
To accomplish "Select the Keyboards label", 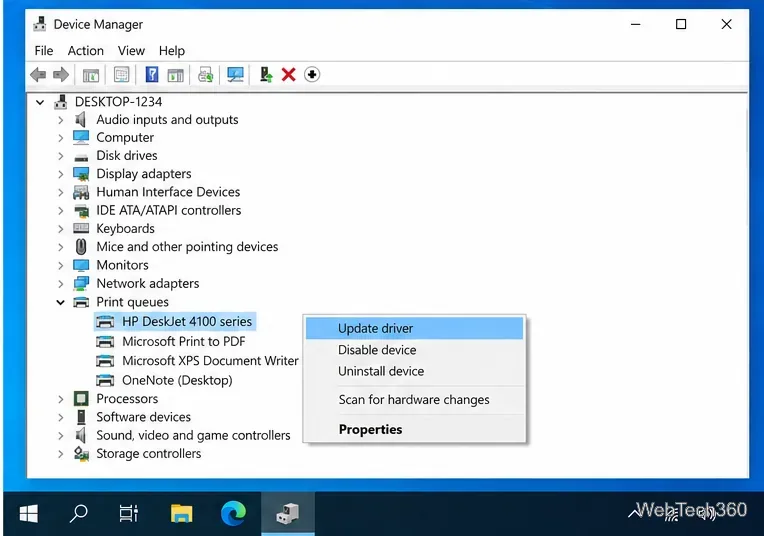I will tap(125, 229).
